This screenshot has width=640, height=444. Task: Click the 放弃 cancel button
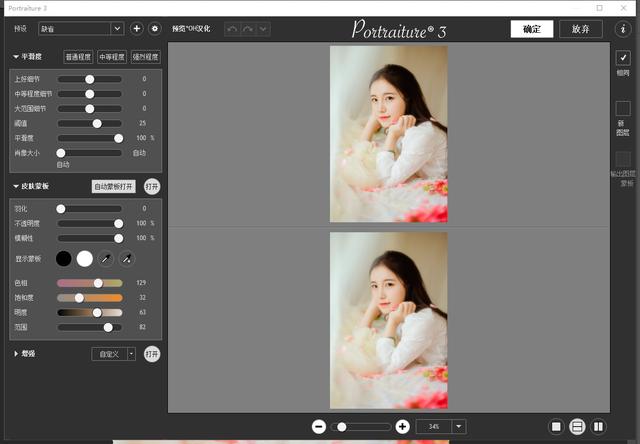[581, 29]
